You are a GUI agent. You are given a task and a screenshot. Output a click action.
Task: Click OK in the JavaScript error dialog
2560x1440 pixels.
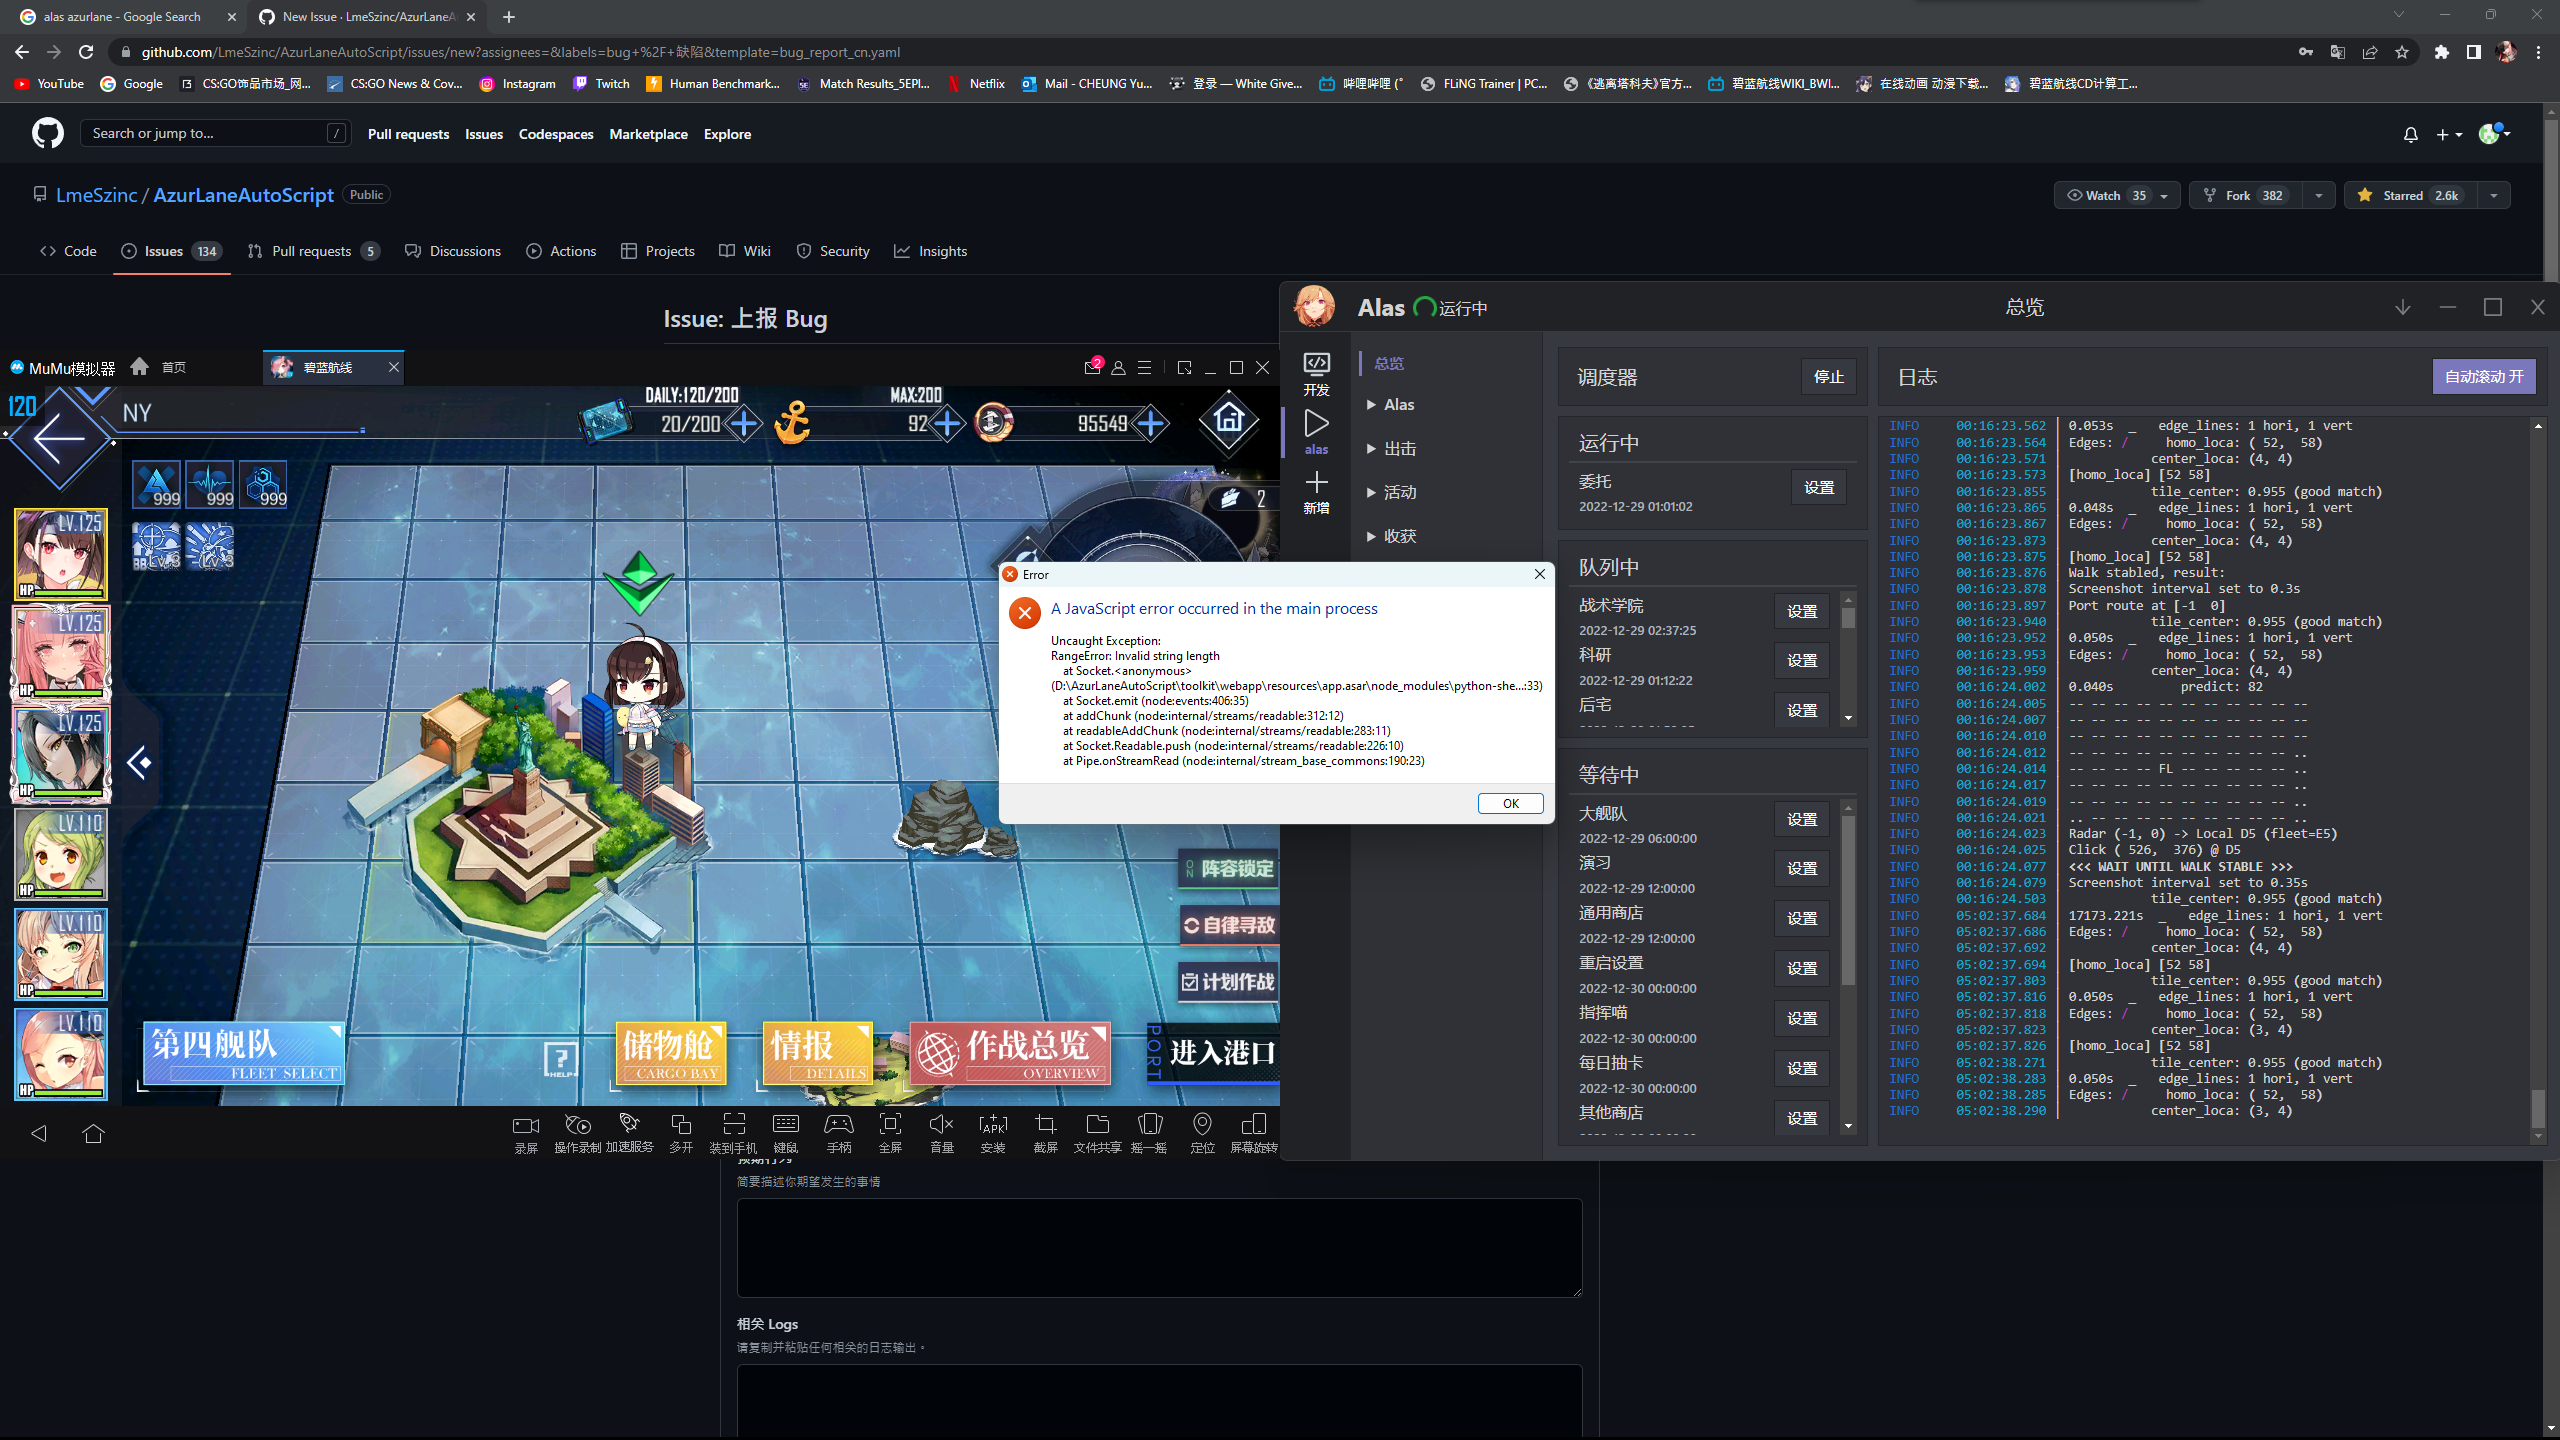(1510, 803)
